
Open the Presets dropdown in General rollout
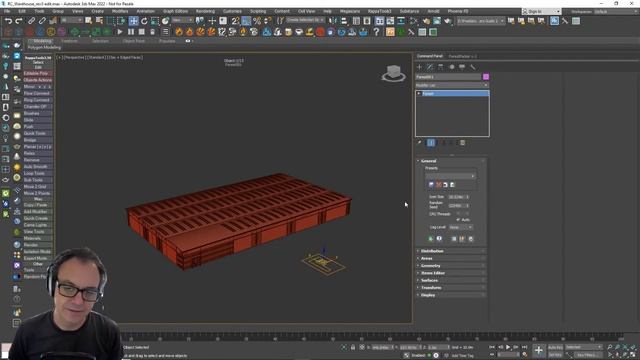450,176
